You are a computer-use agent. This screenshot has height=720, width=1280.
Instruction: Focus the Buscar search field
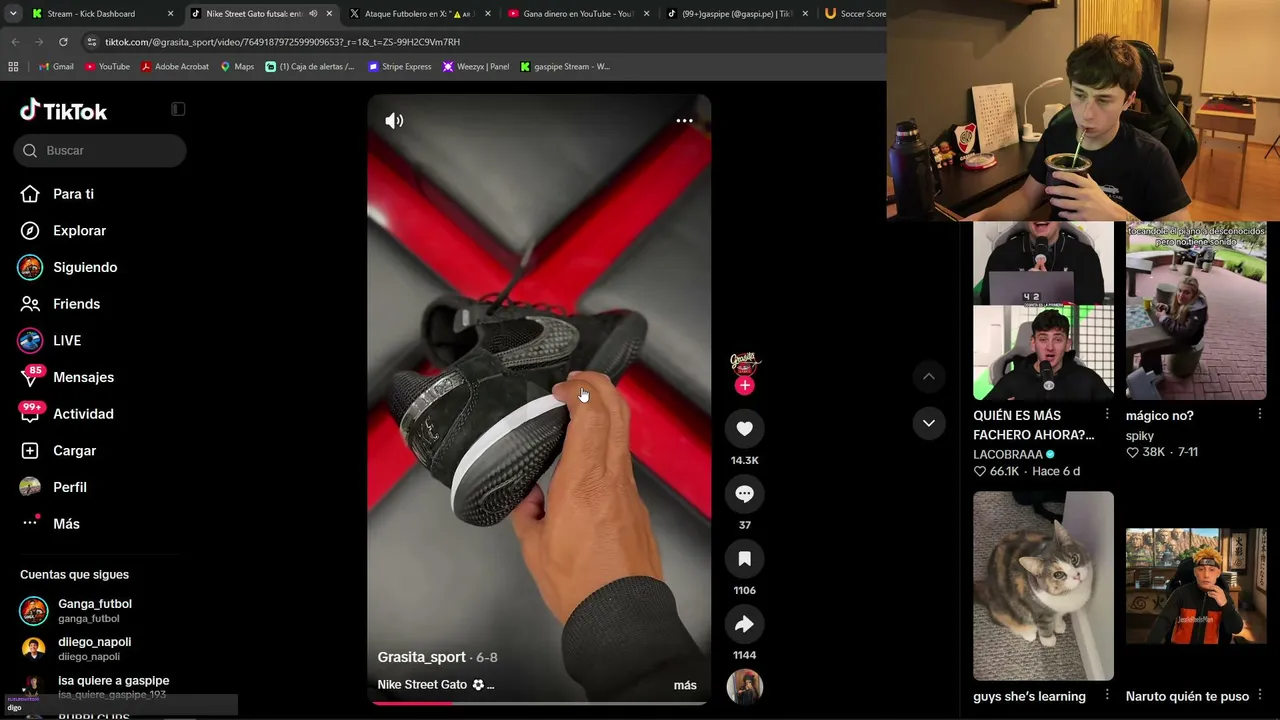pos(100,150)
